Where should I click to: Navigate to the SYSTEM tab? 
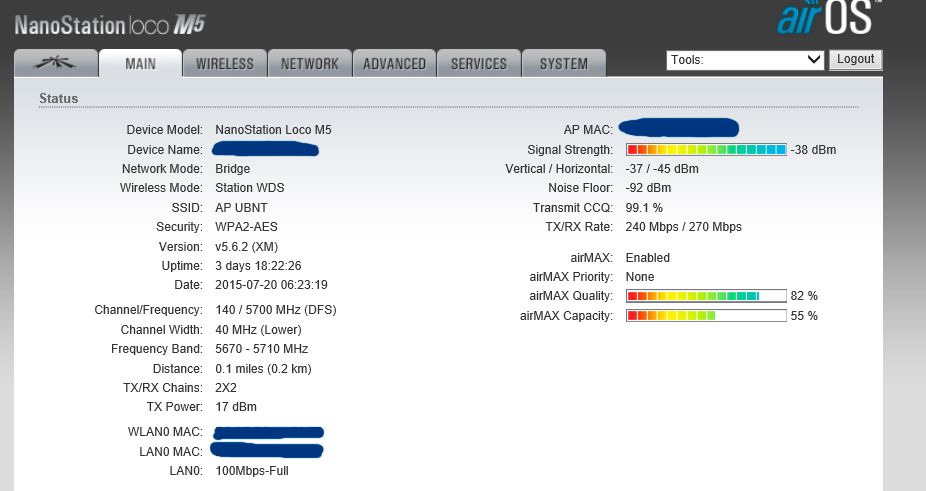click(x=563, y=64)
